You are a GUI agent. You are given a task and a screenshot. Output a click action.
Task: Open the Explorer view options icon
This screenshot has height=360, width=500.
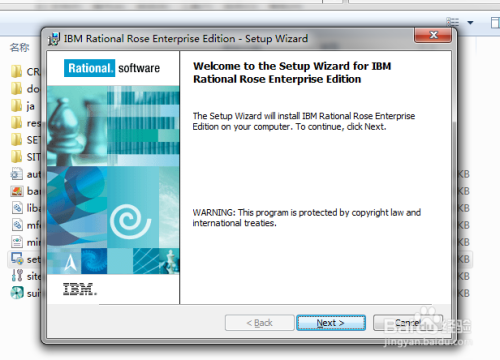click(x=453, y=22)
